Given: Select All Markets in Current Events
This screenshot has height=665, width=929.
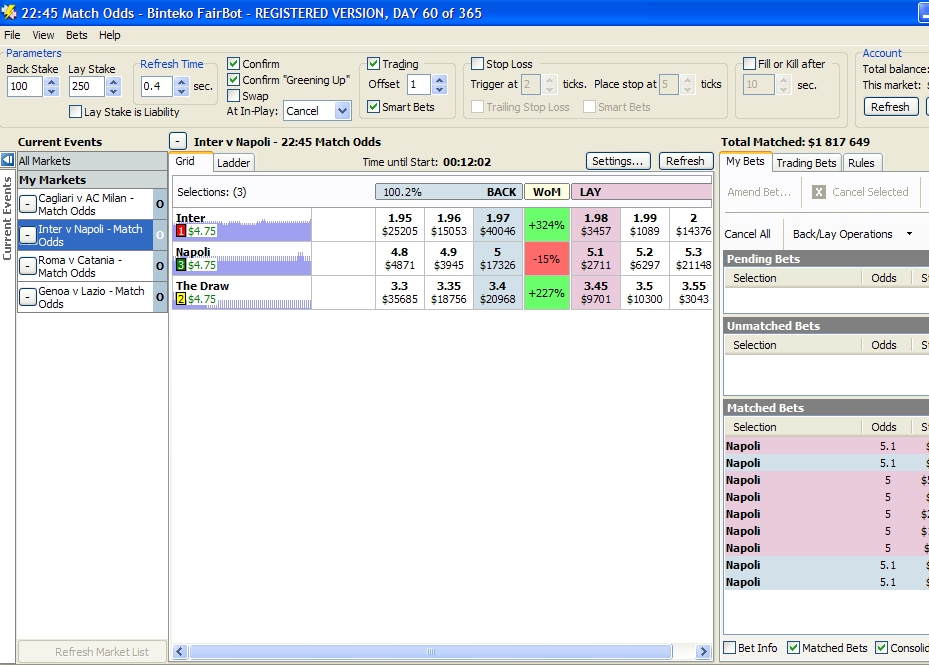Looking at the screenshot, I should [92, 161].
